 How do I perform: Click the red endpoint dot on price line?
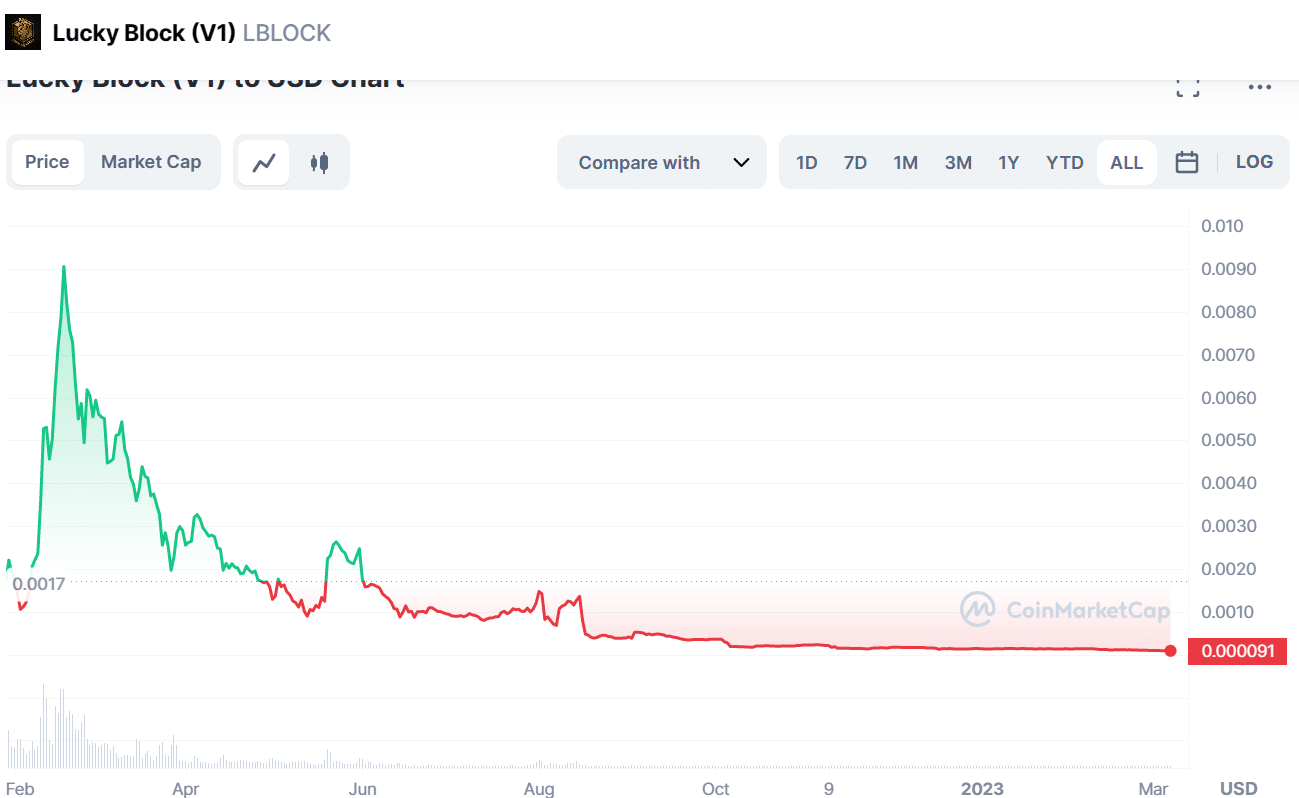click(1170, 651)
